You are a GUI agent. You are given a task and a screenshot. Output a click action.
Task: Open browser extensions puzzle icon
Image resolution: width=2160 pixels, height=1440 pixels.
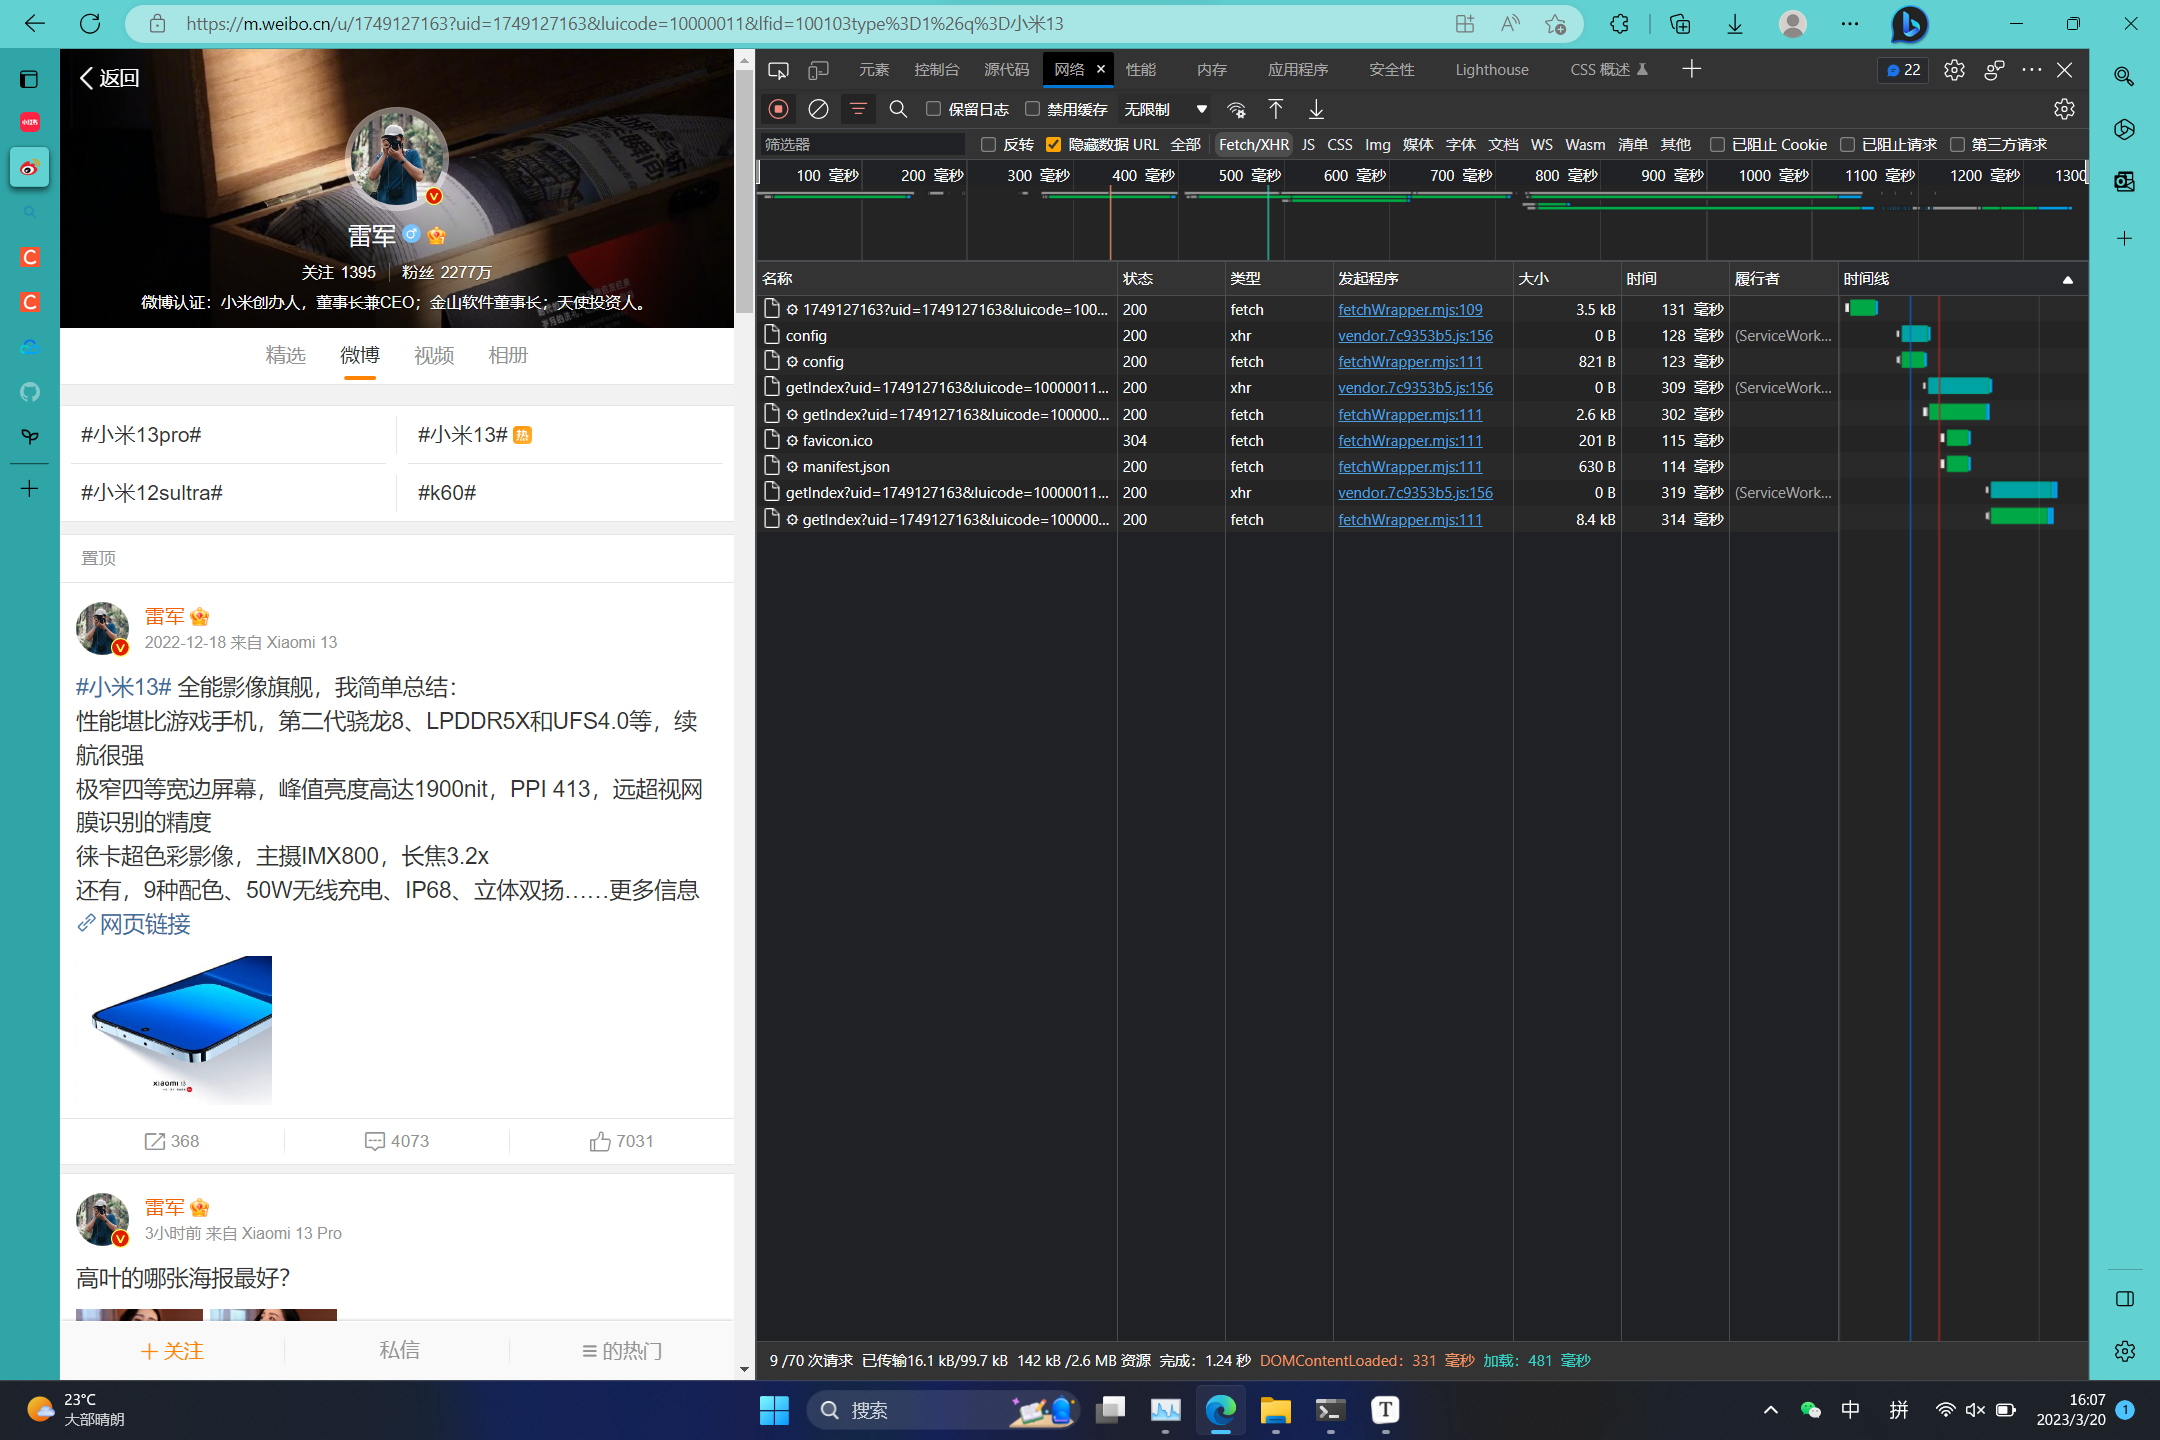(1619, 24)
